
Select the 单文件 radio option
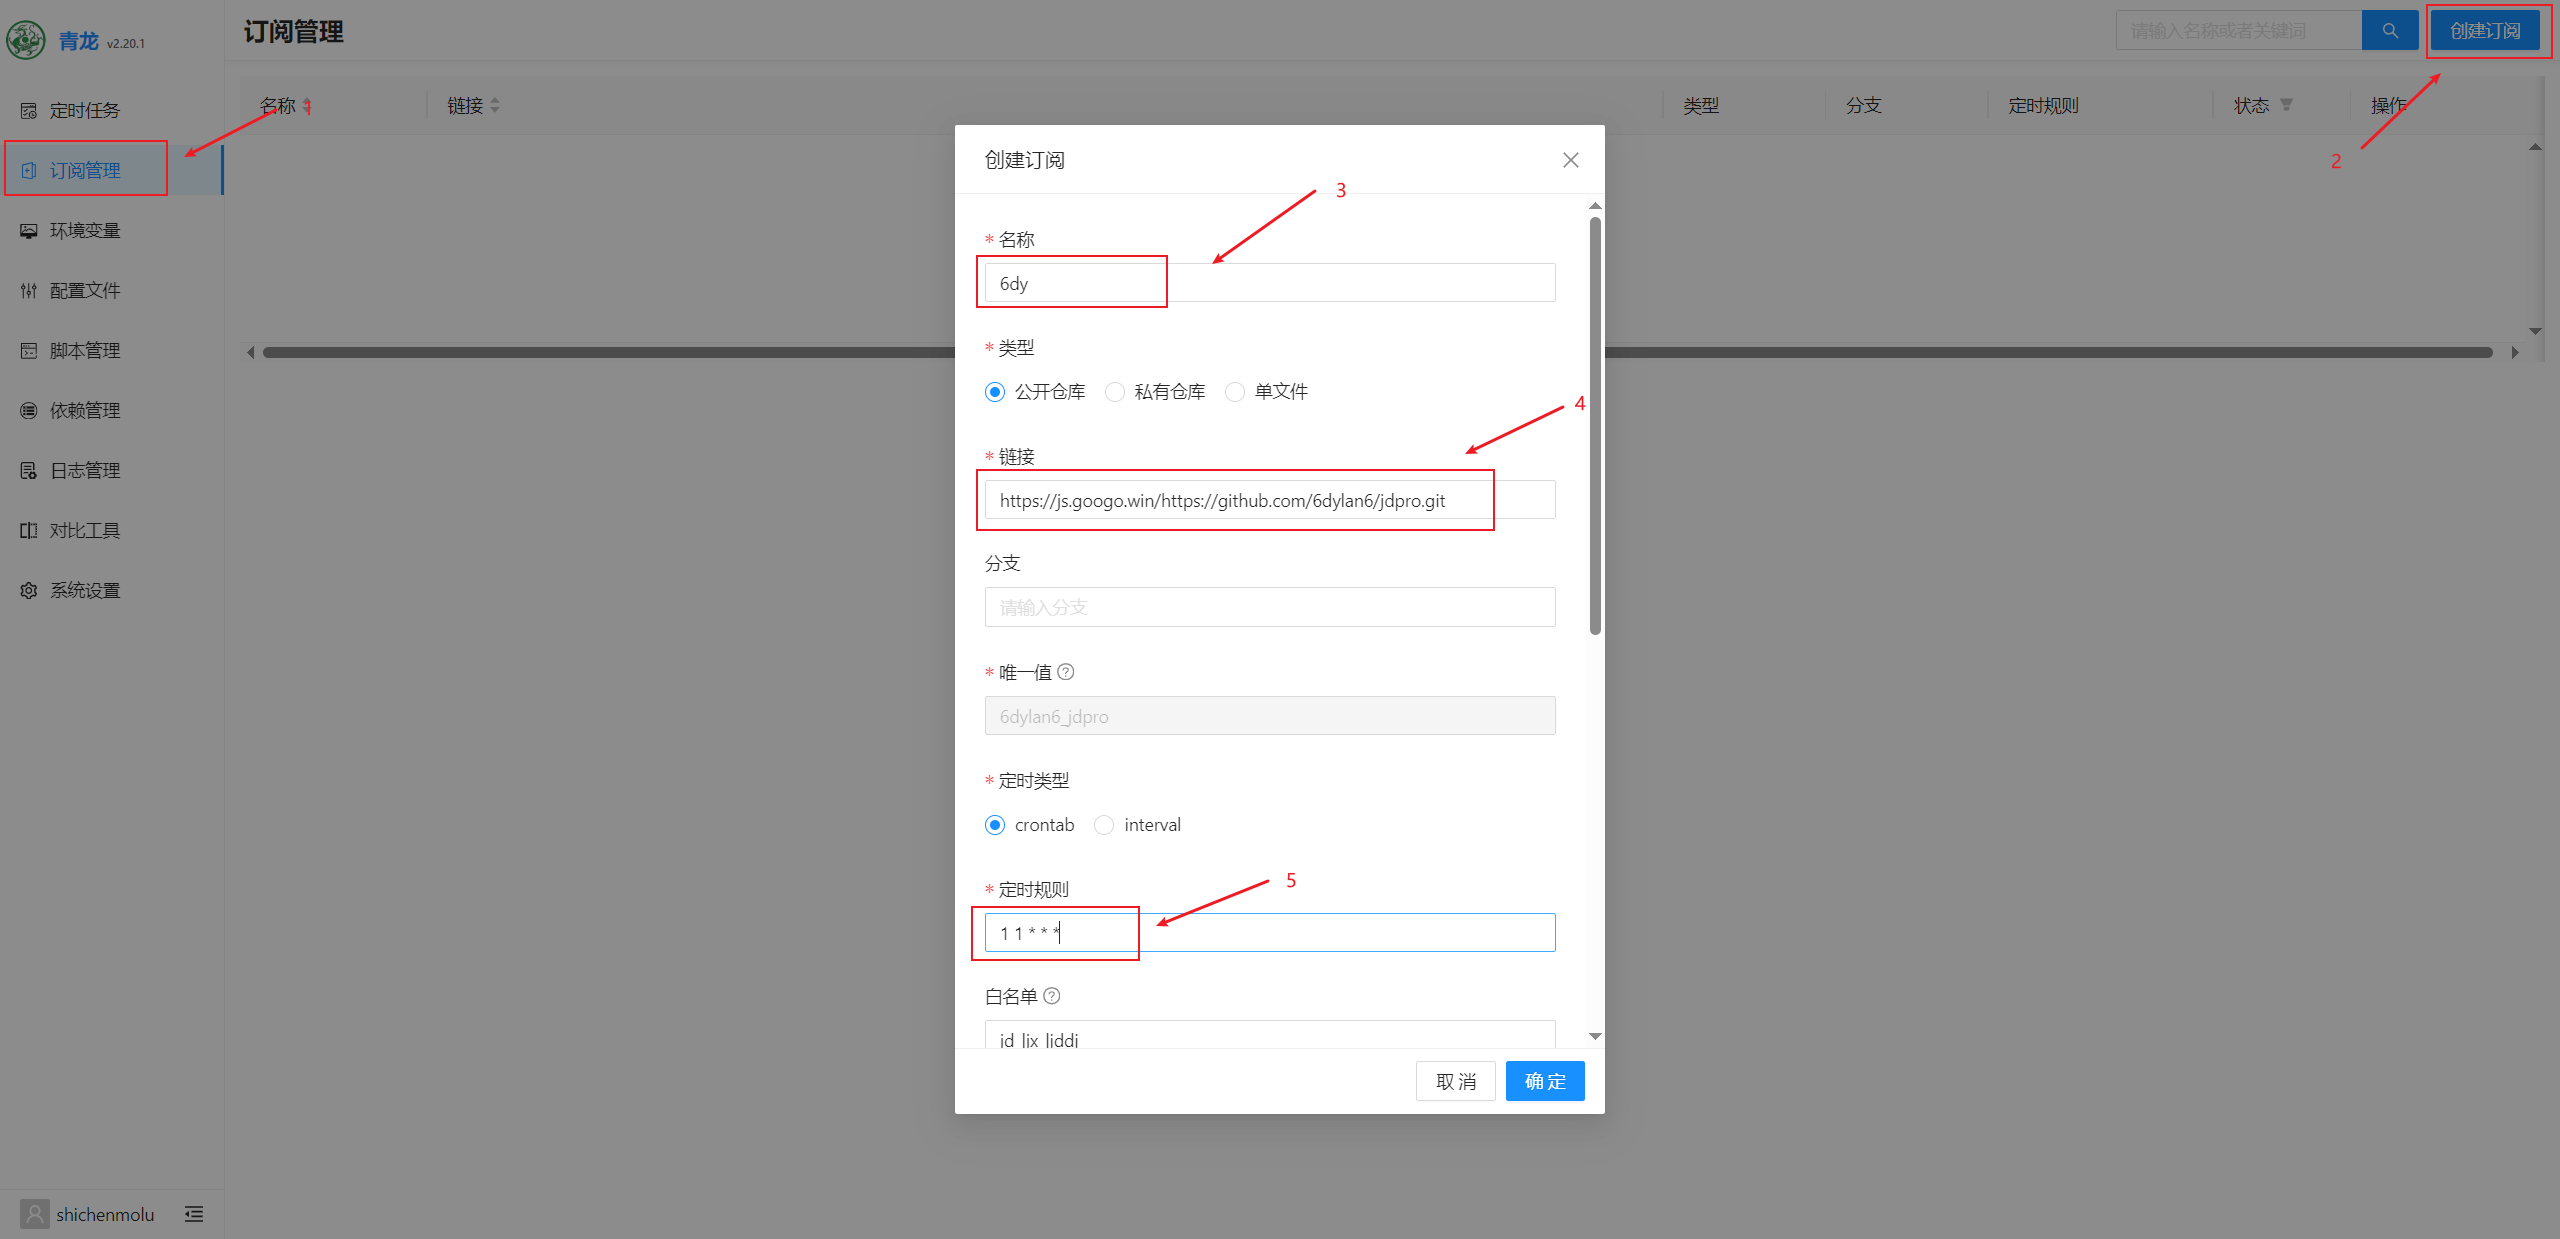click(x=1235, y=392)
